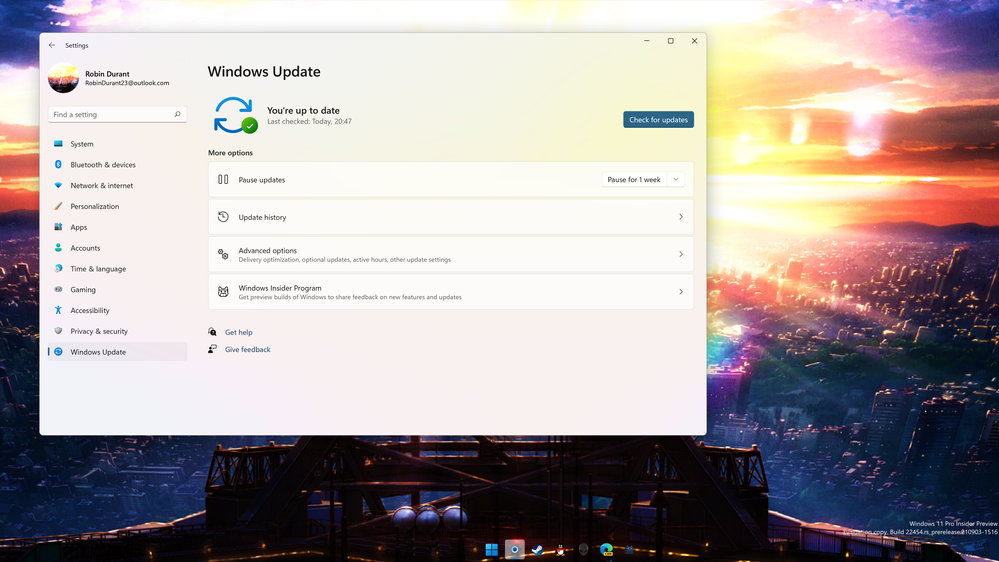
Task: Click the Advanced options title text
Action: [268, 250]
